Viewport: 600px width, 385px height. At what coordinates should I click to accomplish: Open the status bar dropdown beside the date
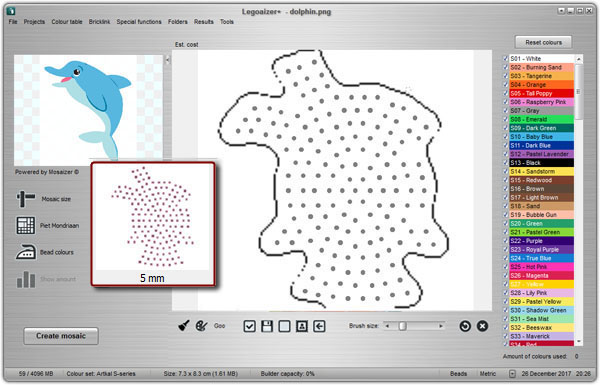[x=512, y=374]
